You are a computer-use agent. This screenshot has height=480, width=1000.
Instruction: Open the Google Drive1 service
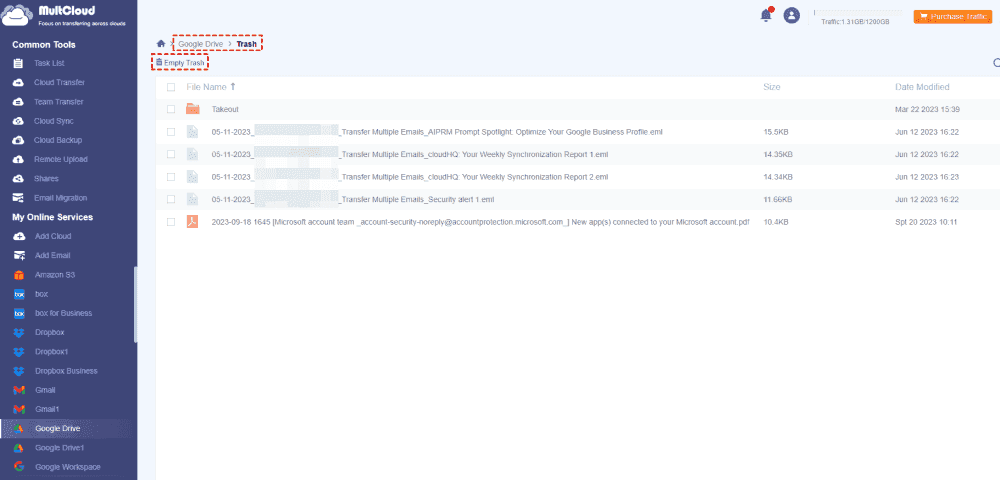point(59,447)
